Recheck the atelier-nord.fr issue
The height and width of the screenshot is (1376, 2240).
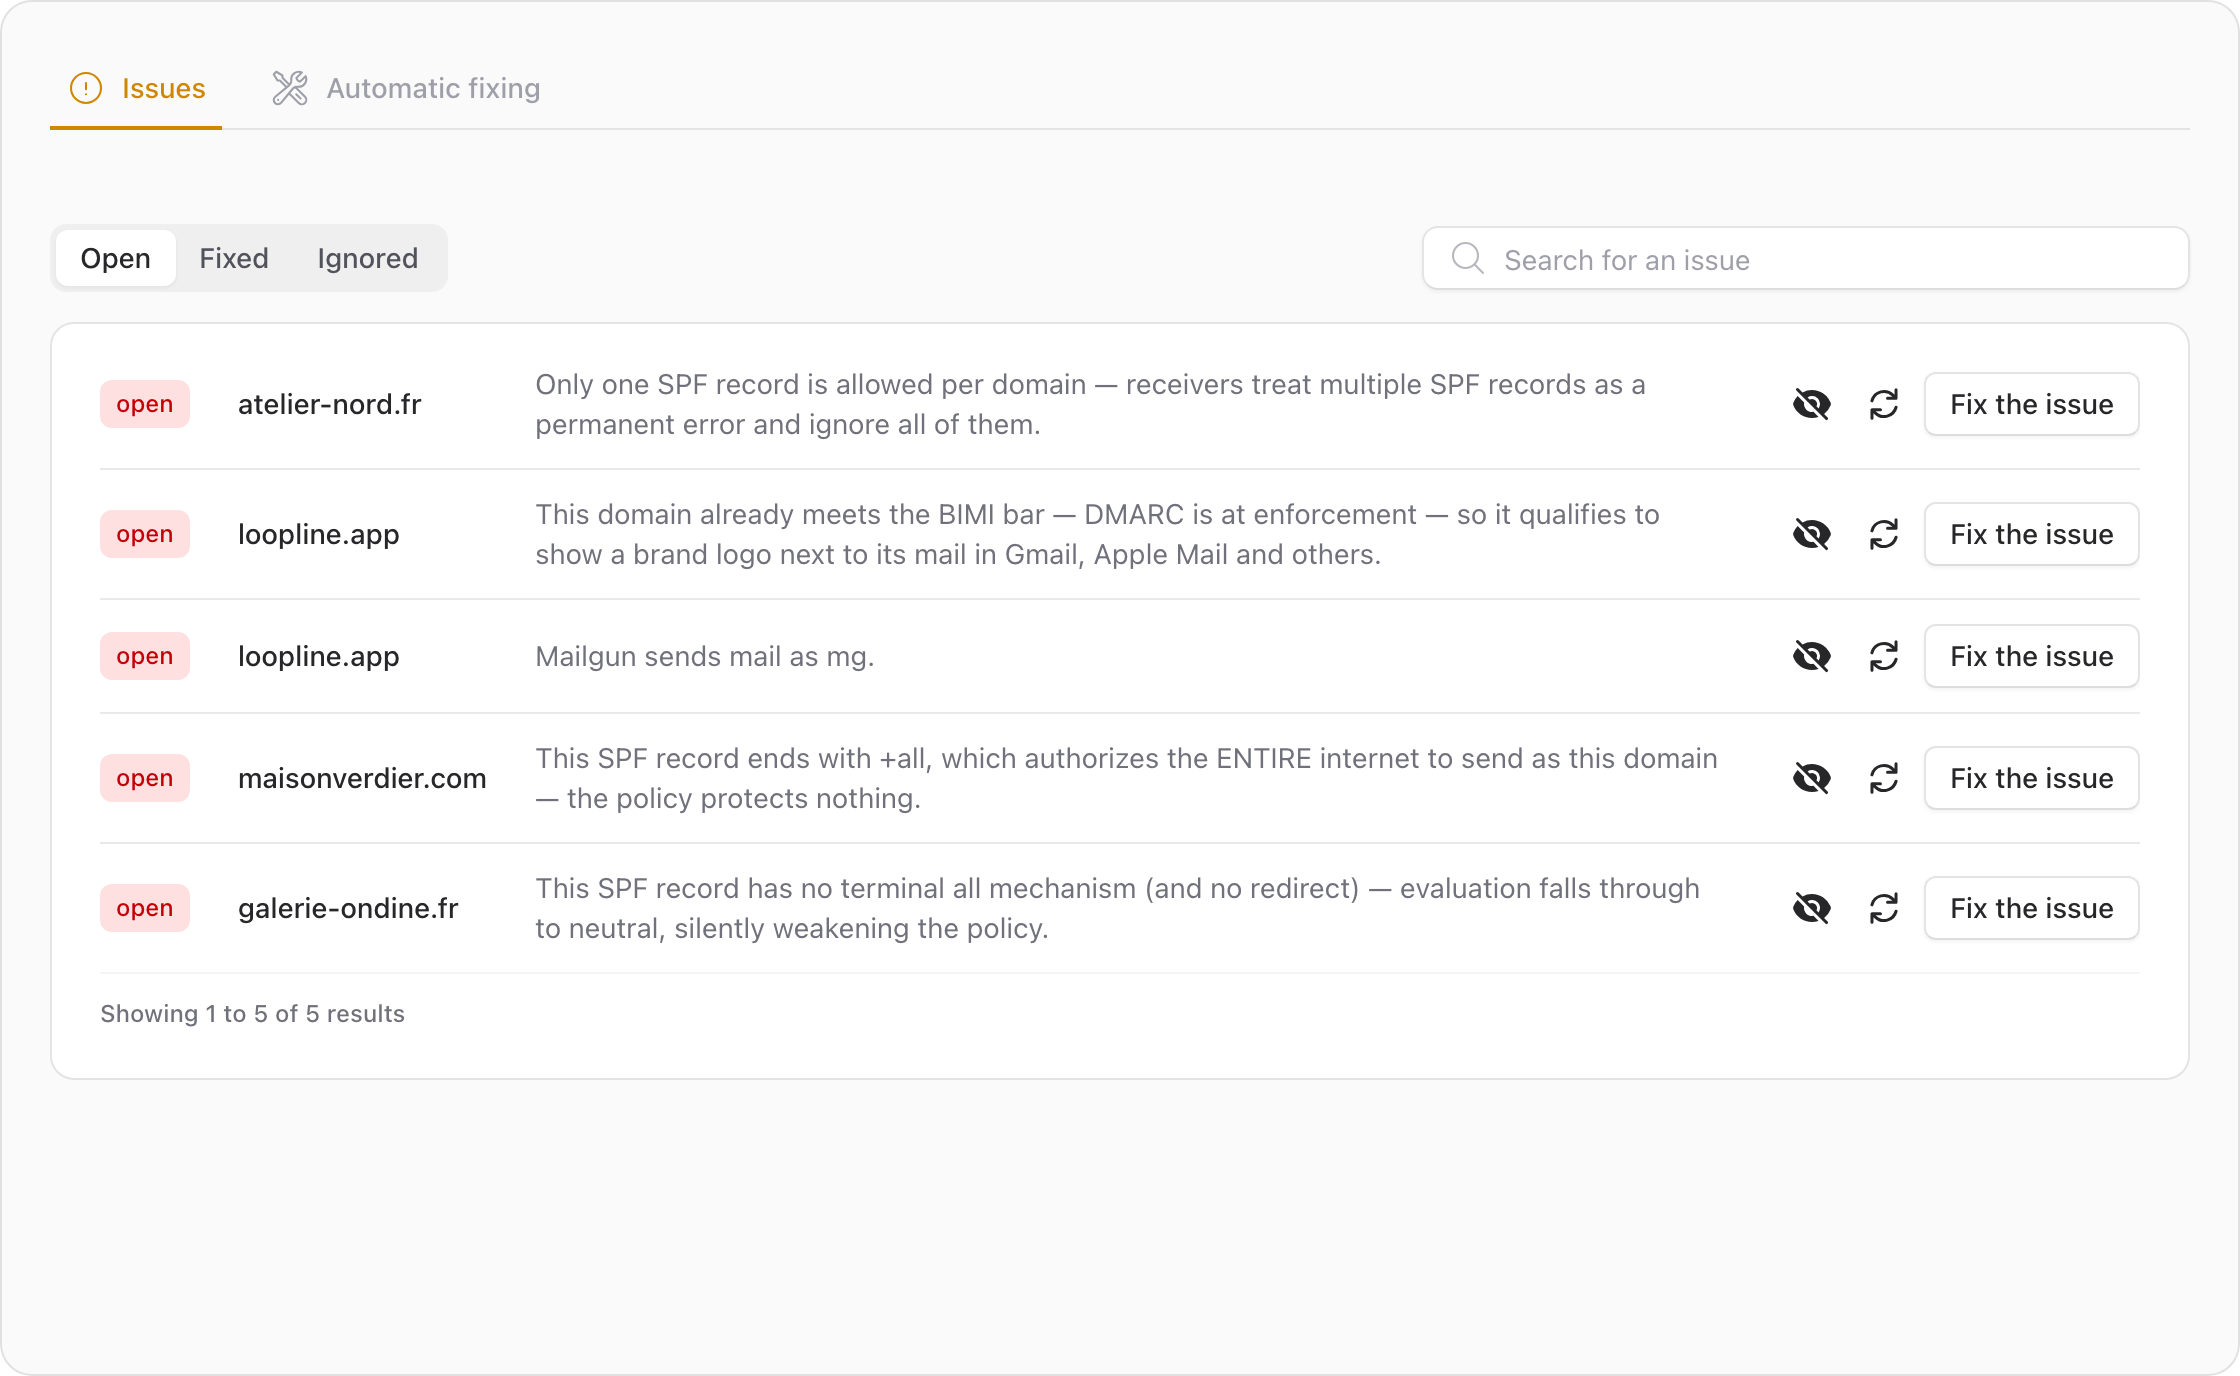[1884, 404]
